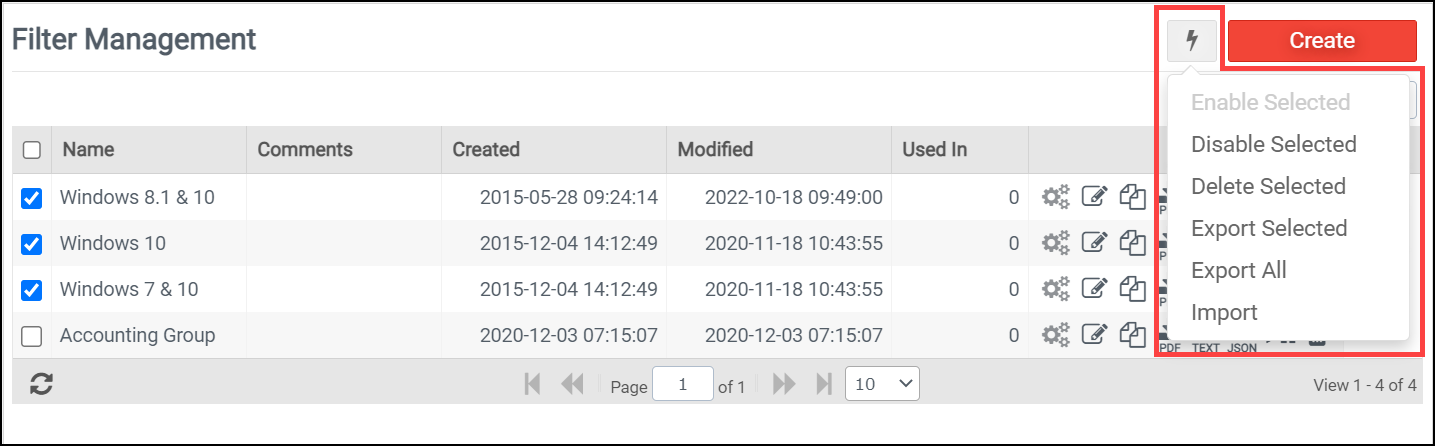Screen dimensions: 1435x446
Task: Select the Import menu option
Action: click(x=1224, y=313)
